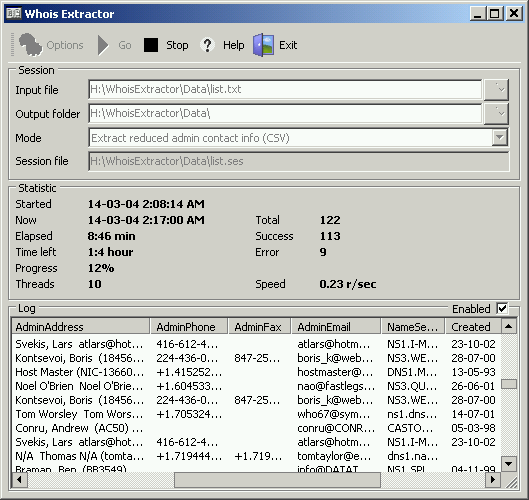Click the Output folder path field
The image size is (529, 500).
(285, 113)
